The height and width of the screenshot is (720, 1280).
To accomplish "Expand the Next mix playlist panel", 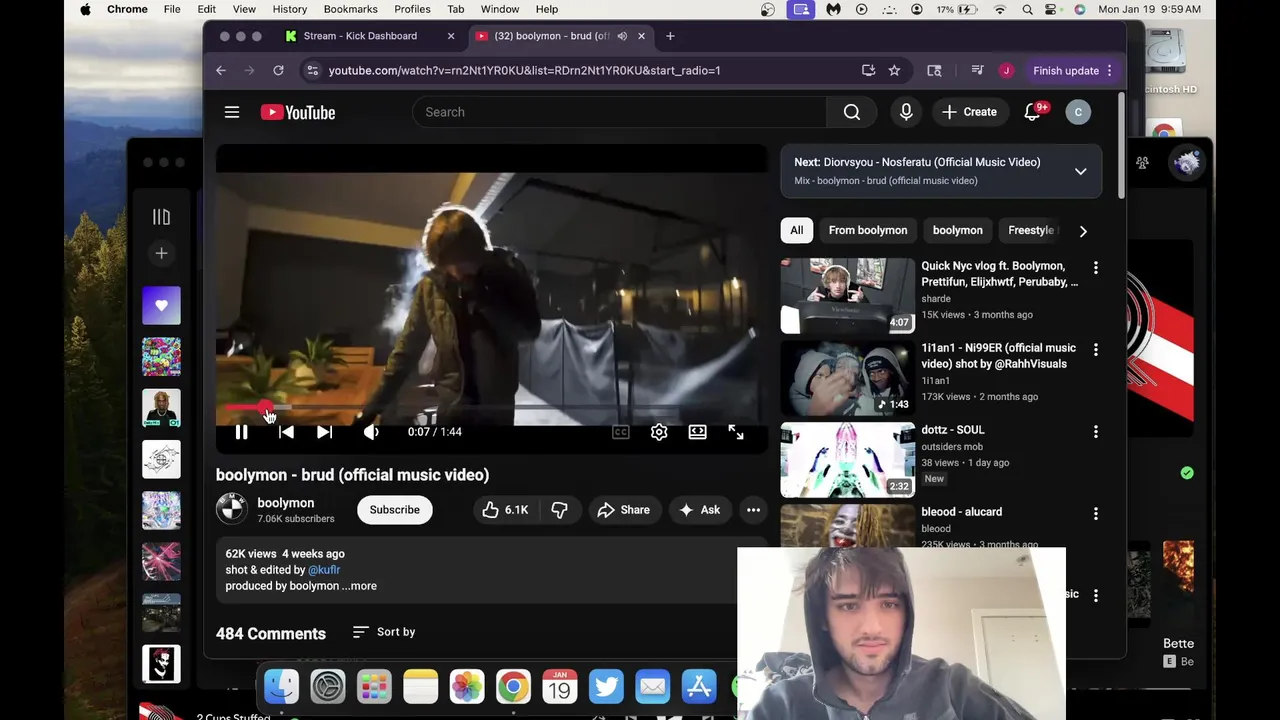I will click(1080, 171).
